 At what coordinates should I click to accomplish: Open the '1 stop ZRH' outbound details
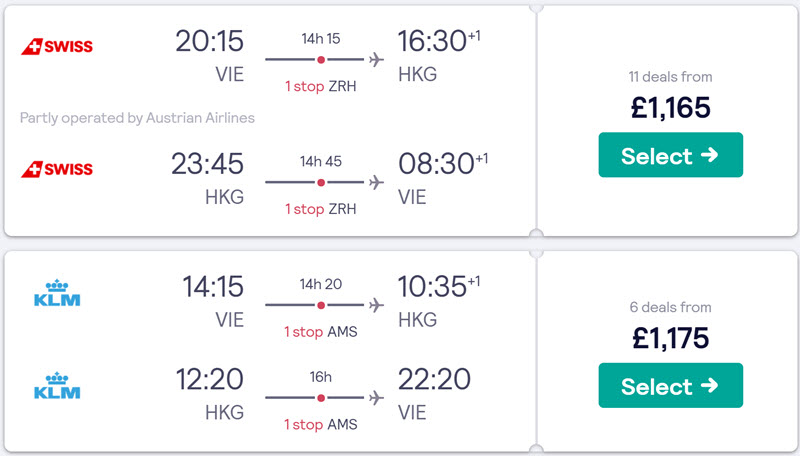[x=320, y=86]
